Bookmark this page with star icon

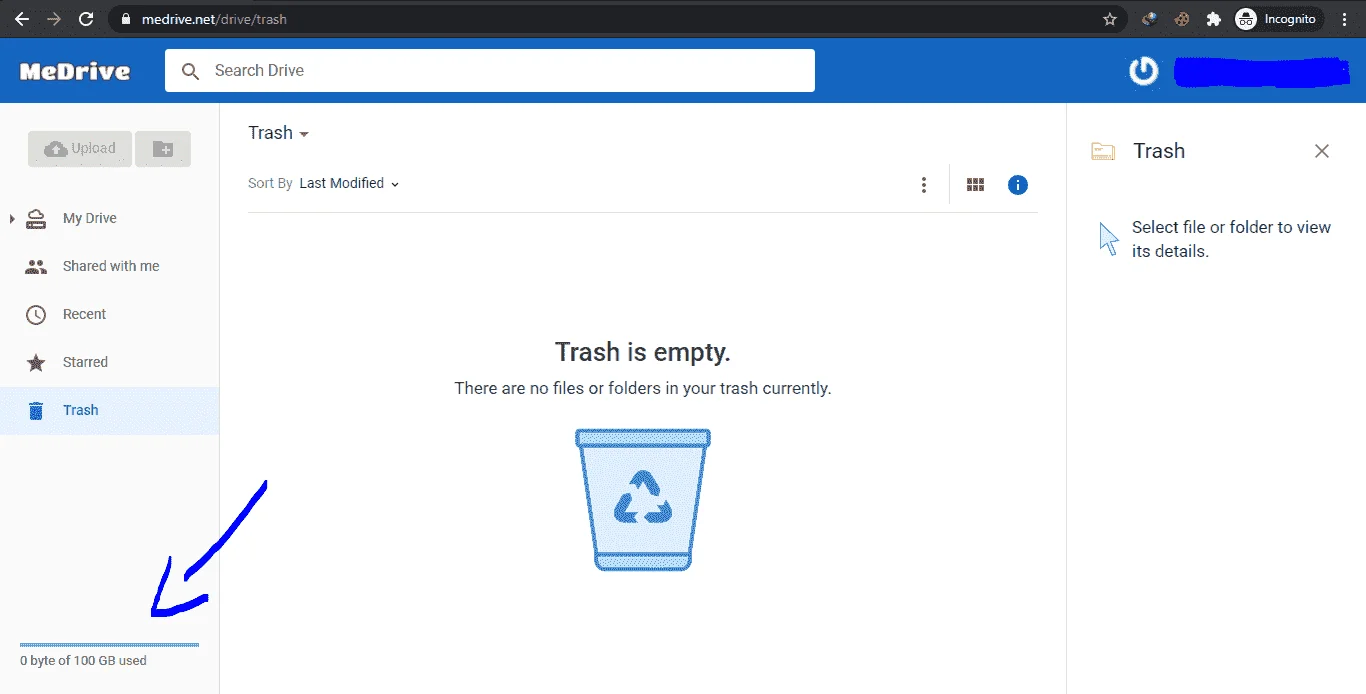click(1109, 19)
